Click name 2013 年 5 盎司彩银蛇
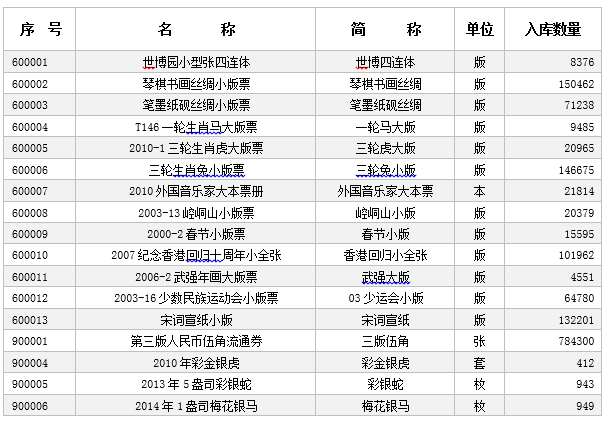The height and width of the screenshot is (421, 607). pos(196,384)
